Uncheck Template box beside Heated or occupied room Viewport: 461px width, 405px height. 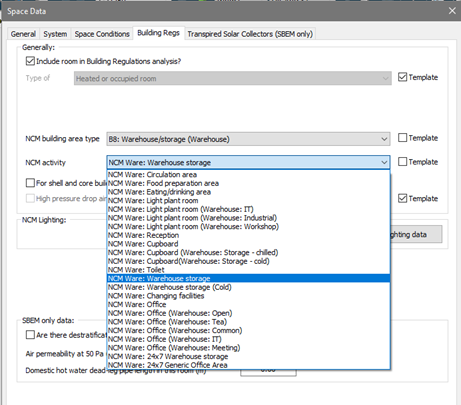tap(402, 77)
